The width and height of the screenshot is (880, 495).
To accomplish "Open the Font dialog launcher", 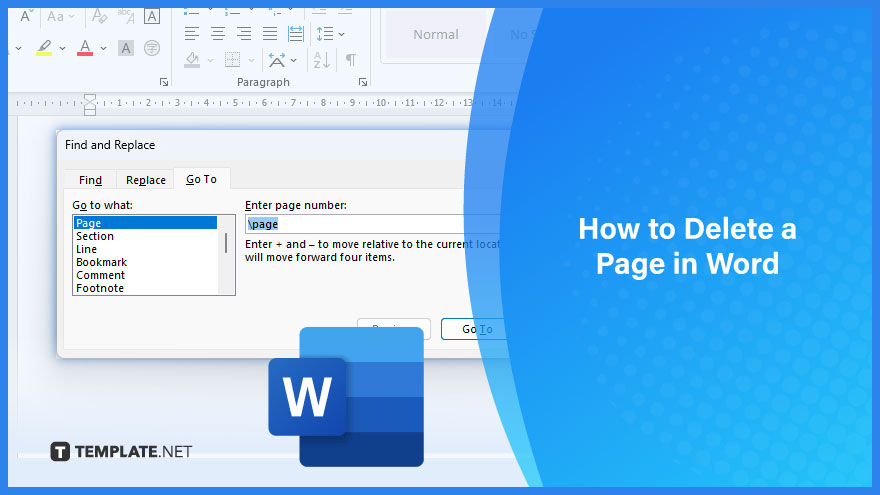I will (x=164, y=82).
